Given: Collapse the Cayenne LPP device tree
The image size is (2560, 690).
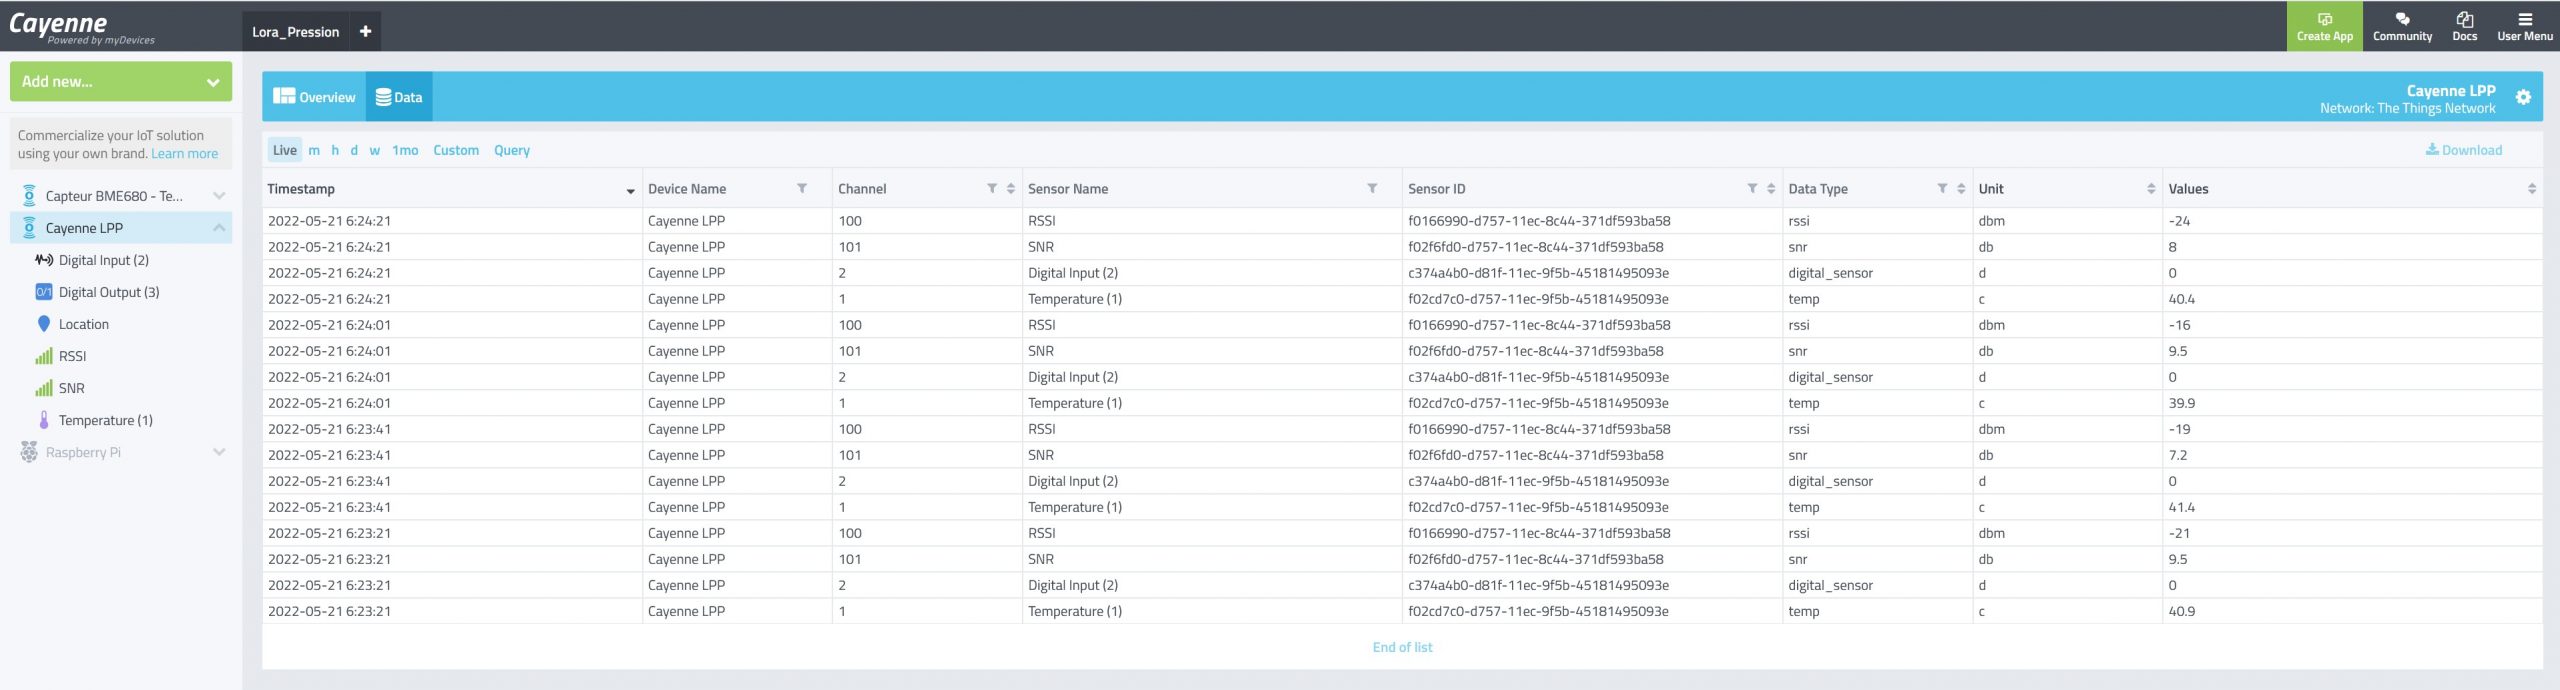Looking at the screenshot, I should (x=219, y=228).
